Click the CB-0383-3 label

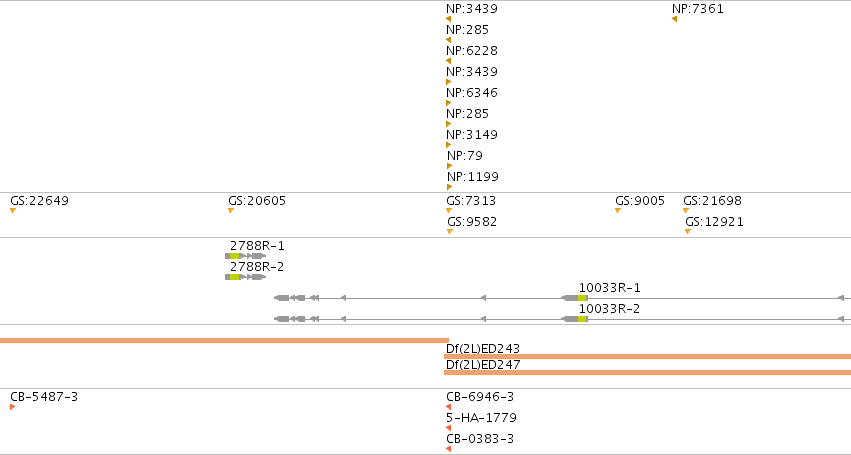tap(480, 439)
